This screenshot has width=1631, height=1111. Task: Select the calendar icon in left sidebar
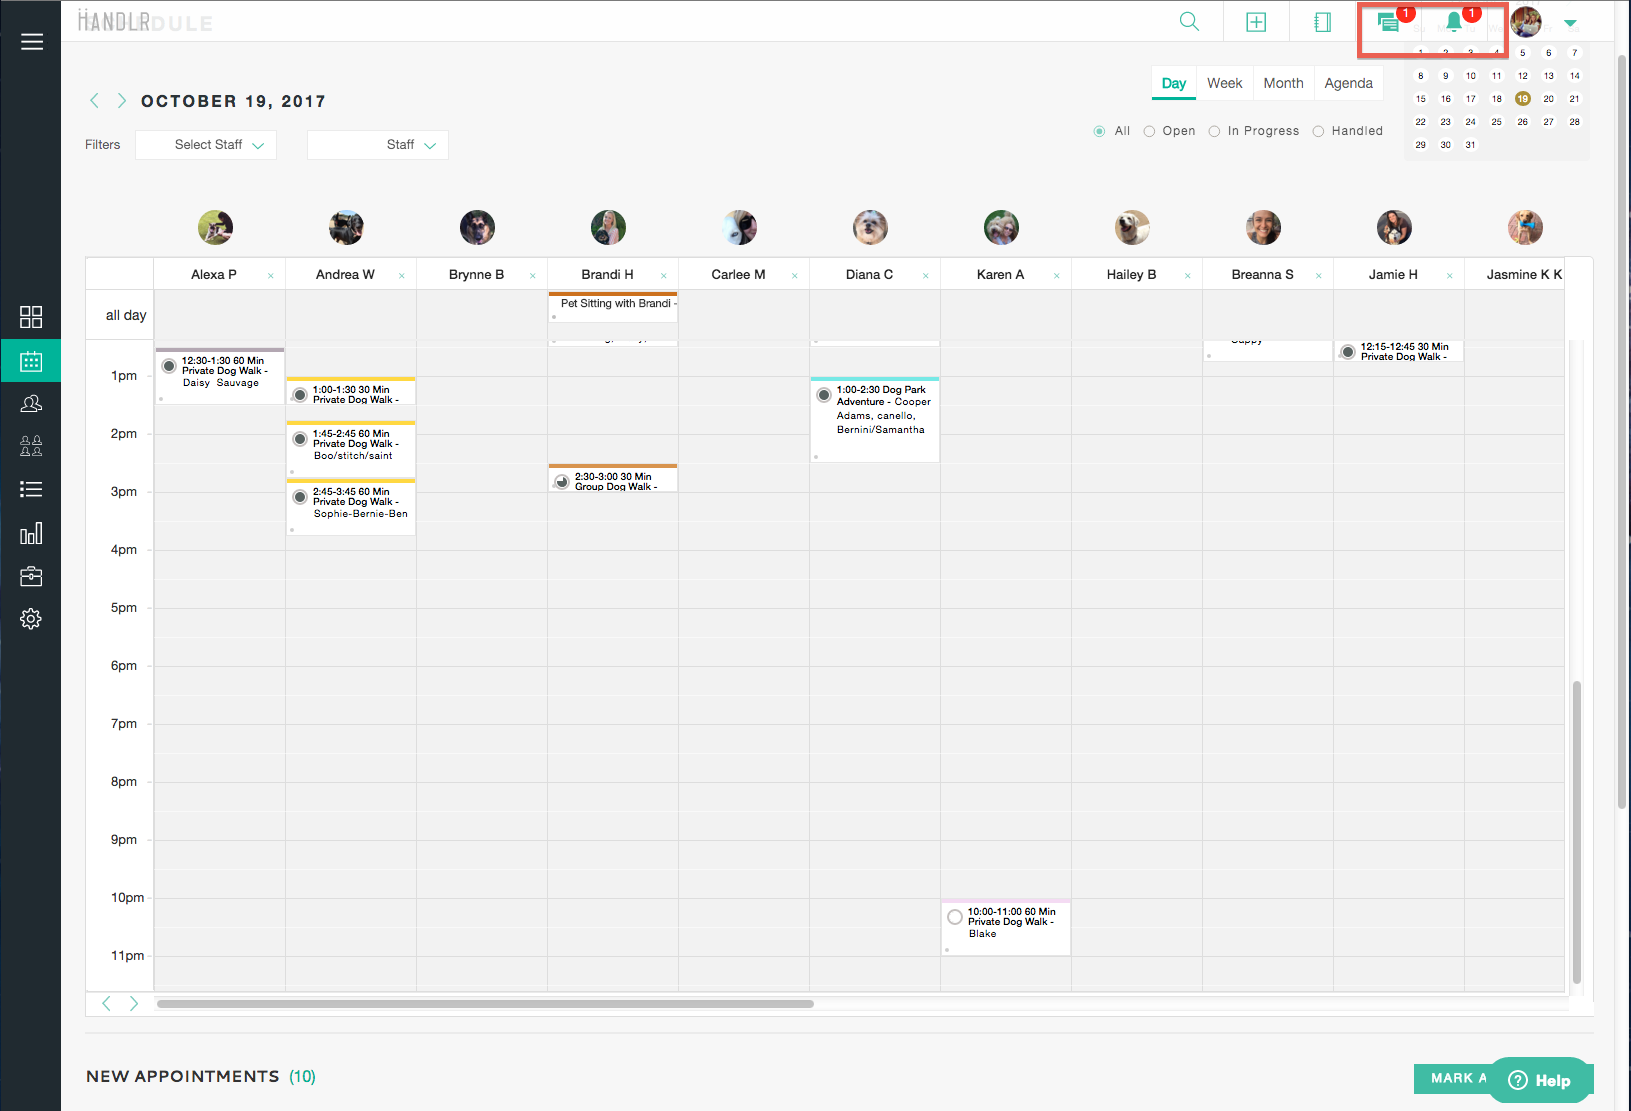31,360
